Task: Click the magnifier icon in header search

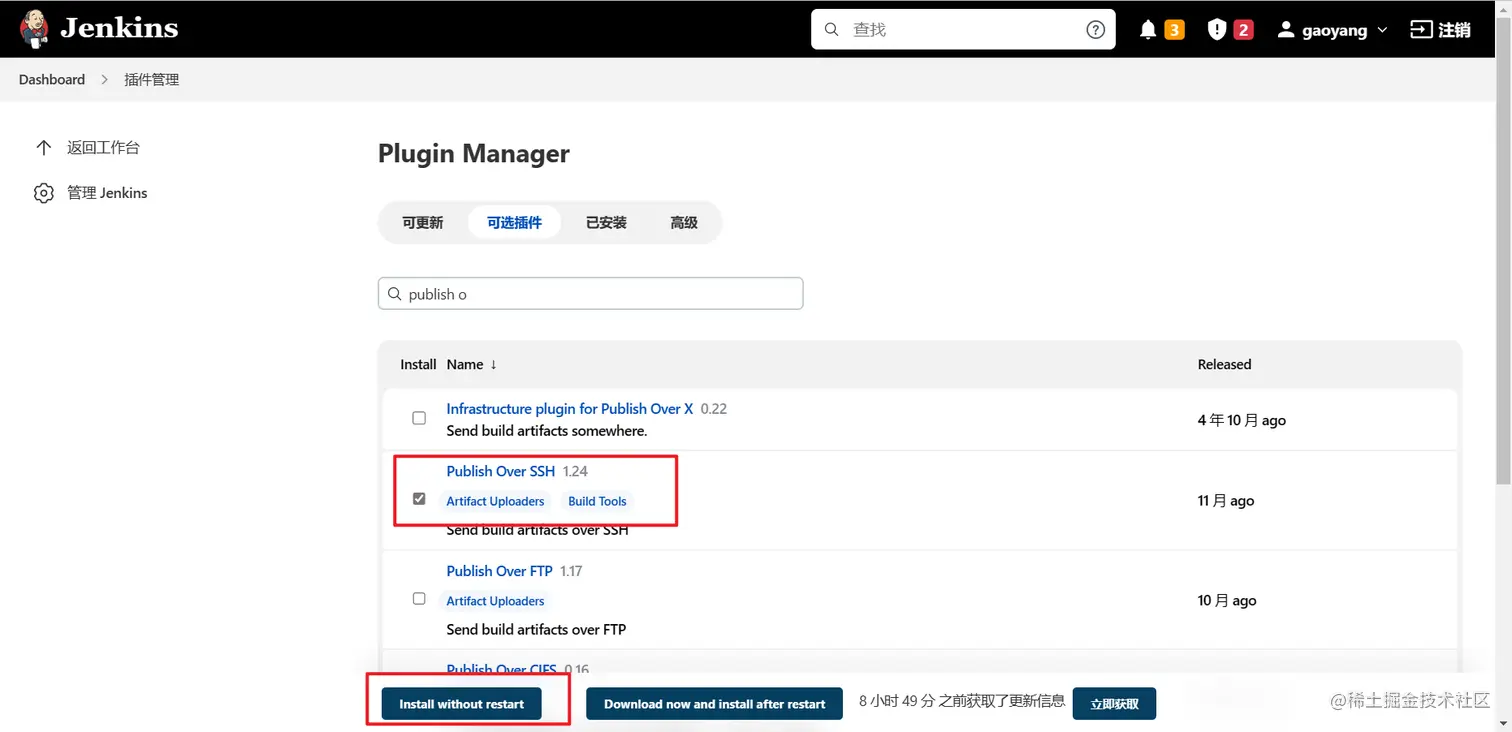Action: pos(831,30)
